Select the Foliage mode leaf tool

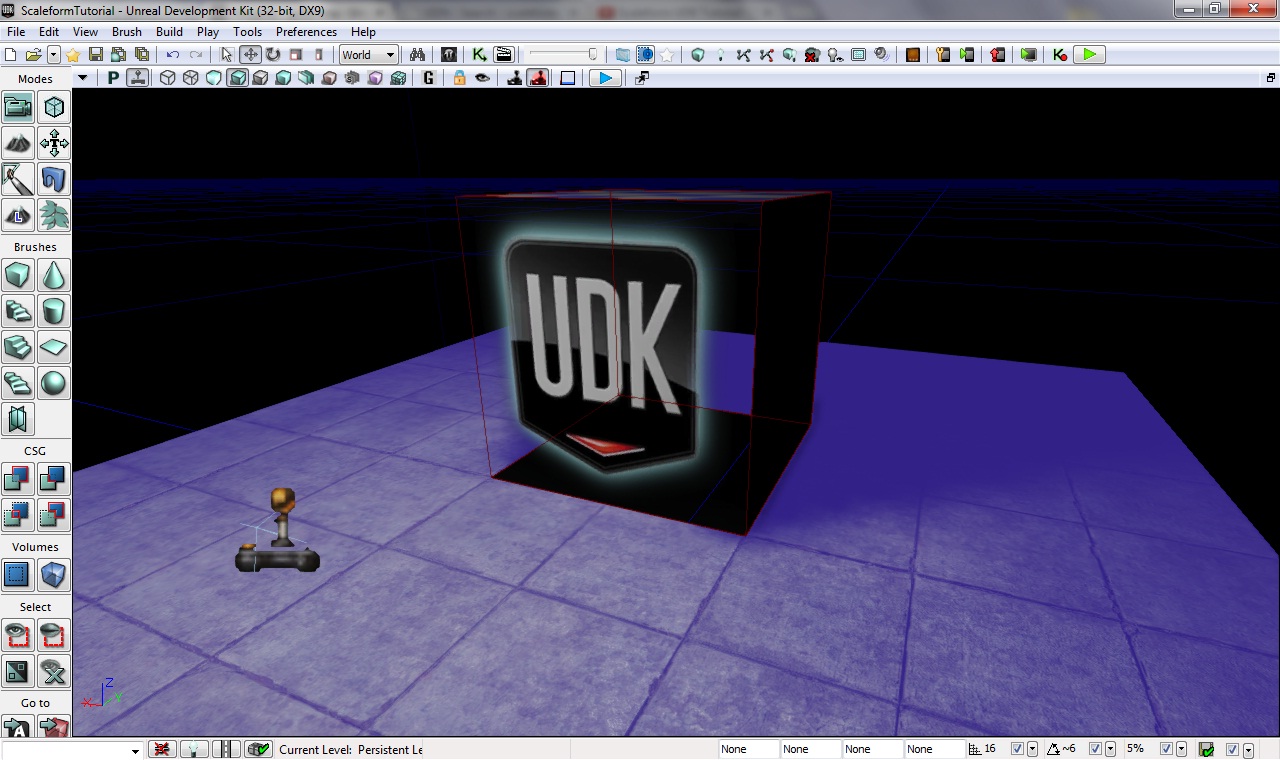coord(54,216)
